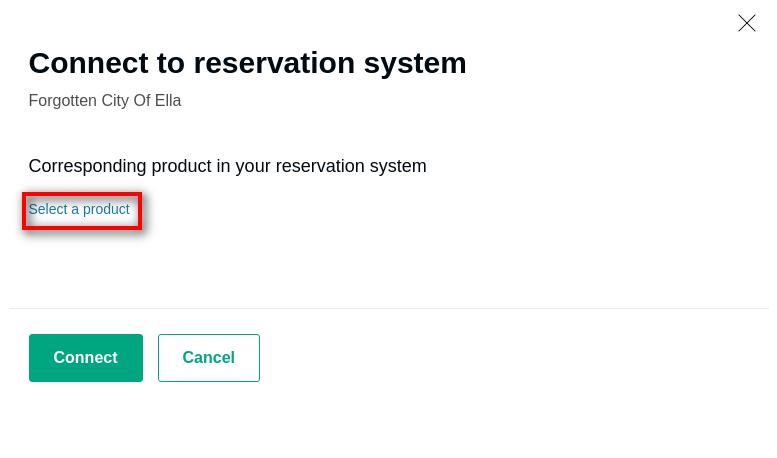Hit the outlined Cancel button beside Connect
Screen dimensions: 777x458
(x=208, y=358)
